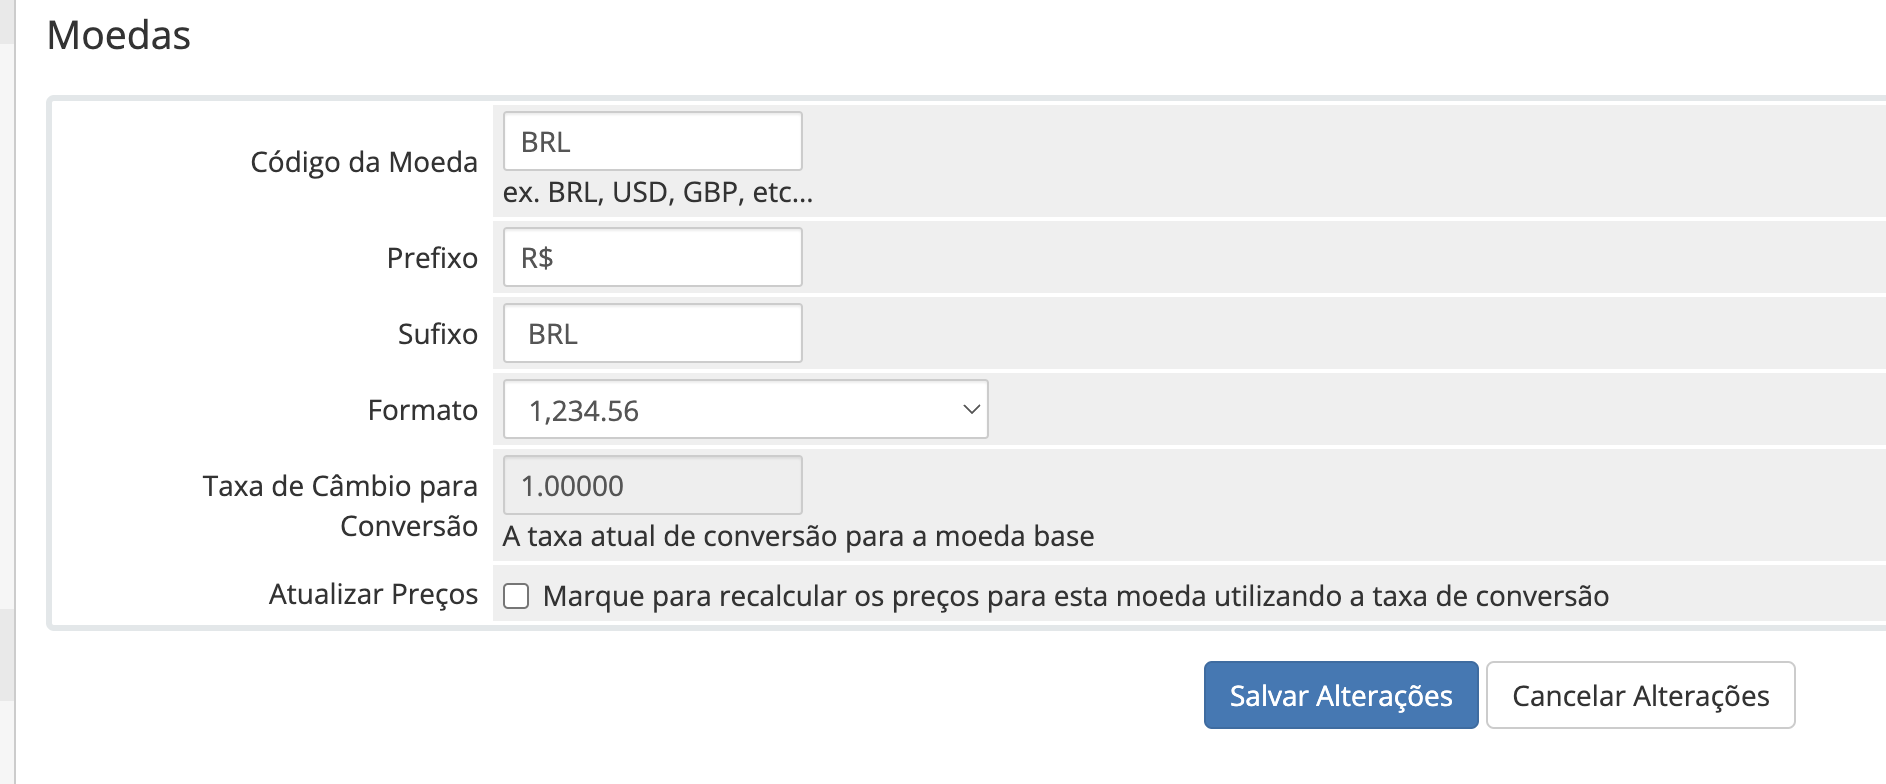Click the Código da Moeda label
Screen dimensions: 1886x784
pyautogui.click(x=364, y=162)
